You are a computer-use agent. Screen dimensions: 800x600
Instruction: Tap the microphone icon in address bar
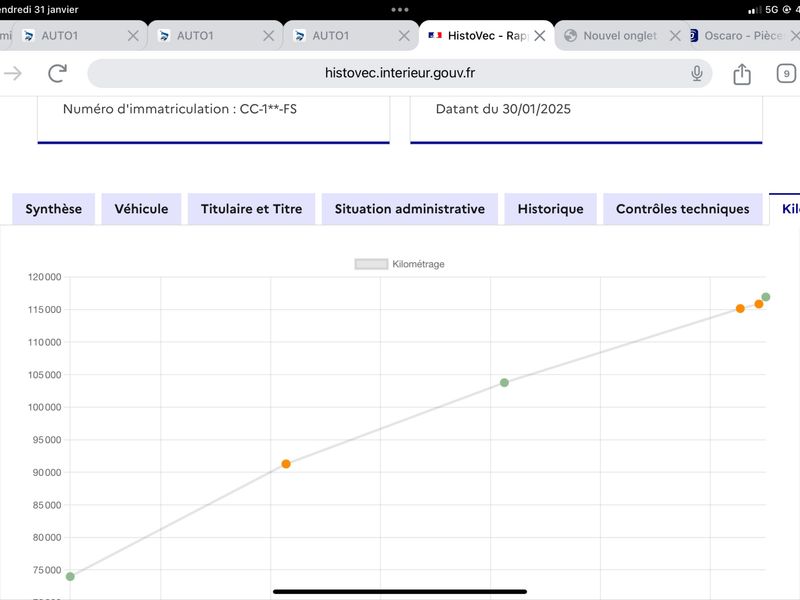(696, 73)
